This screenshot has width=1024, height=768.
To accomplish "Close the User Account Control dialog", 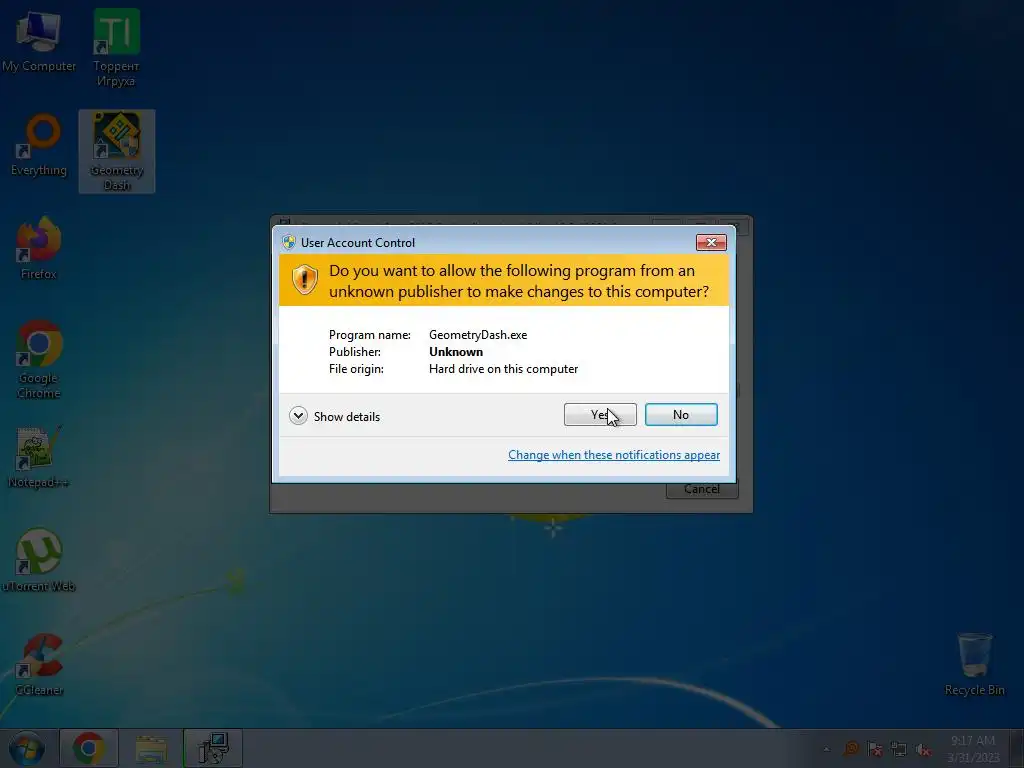I will pyautogui.click(x=711, y=242).
